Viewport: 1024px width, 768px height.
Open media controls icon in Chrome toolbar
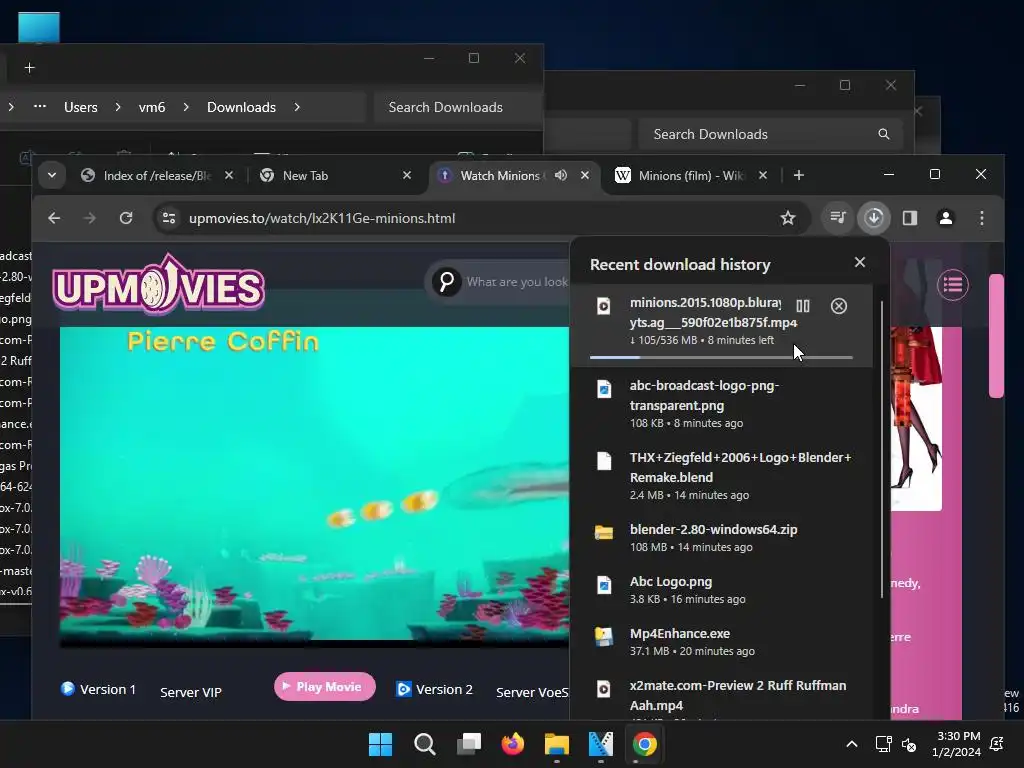tap(838, 217)
